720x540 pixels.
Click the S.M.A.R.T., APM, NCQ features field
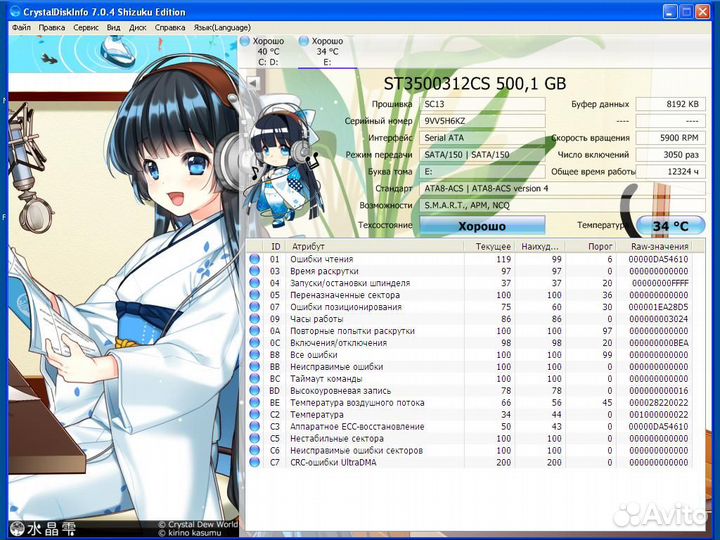point(562,205)
